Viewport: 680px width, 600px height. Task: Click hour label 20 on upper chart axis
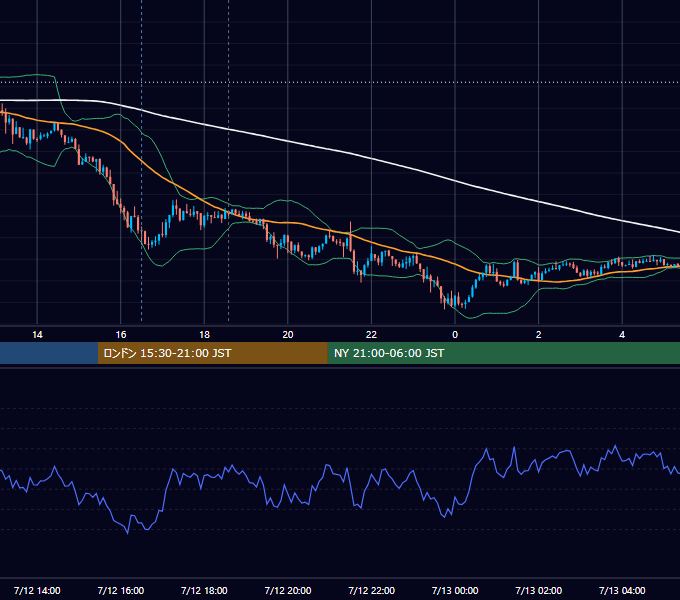288,335
